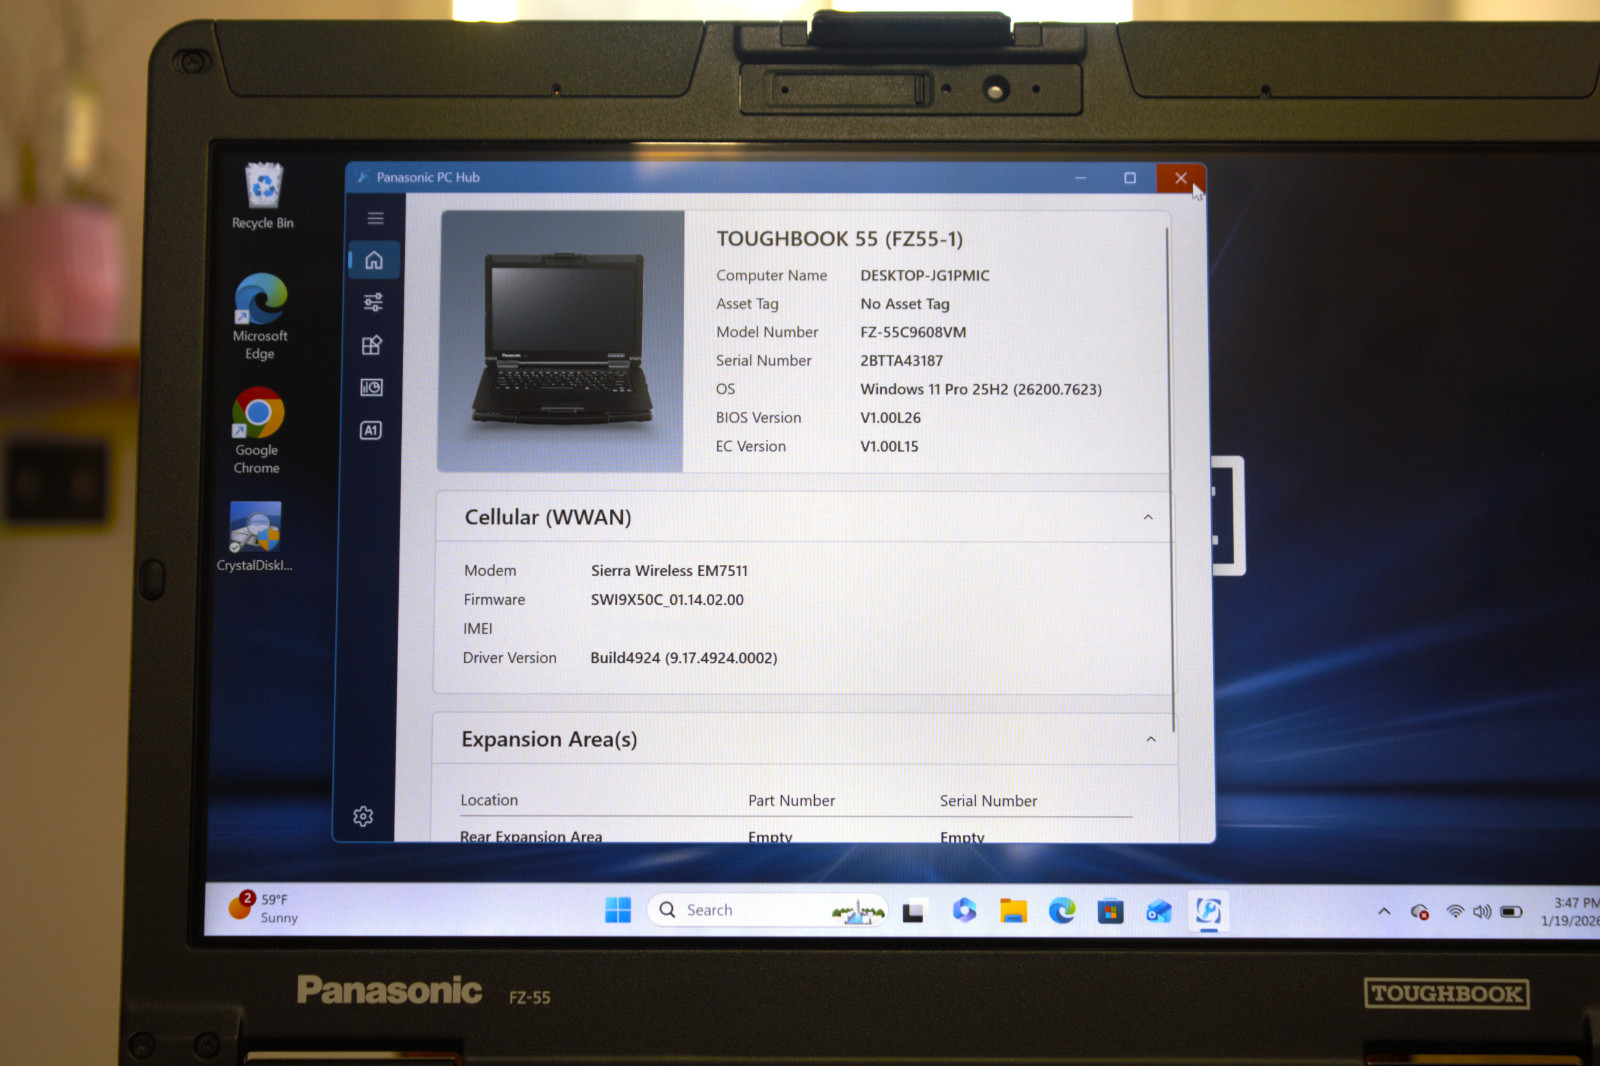1600x1066 pixels.
Task: Click the IMEI label
Action: tap(478, 629)
